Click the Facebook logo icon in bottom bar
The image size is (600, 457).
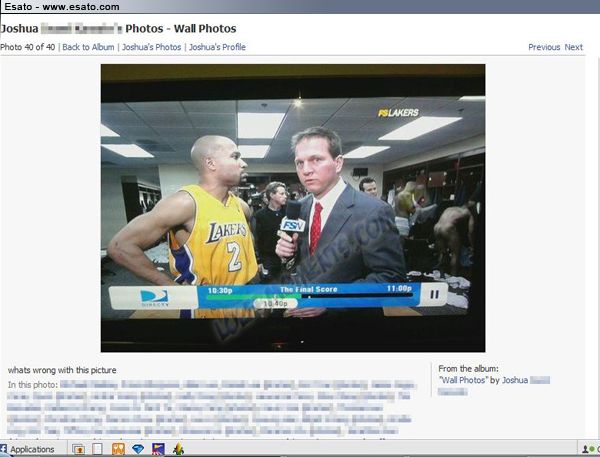pyautogui.click(x=3, y=449)
